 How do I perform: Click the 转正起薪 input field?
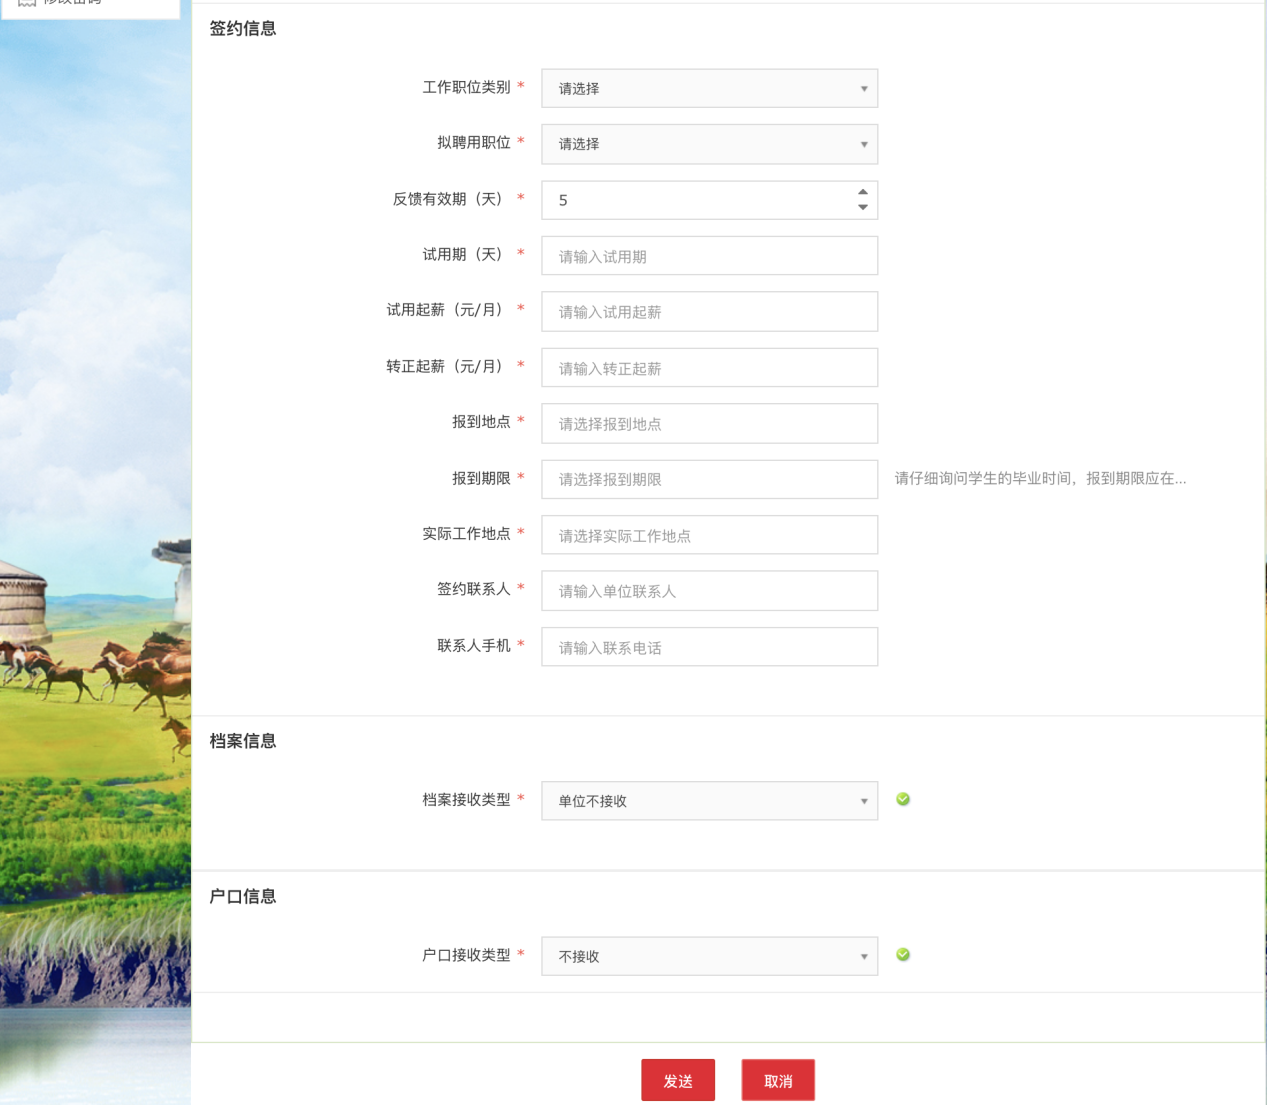coord(709,367)
